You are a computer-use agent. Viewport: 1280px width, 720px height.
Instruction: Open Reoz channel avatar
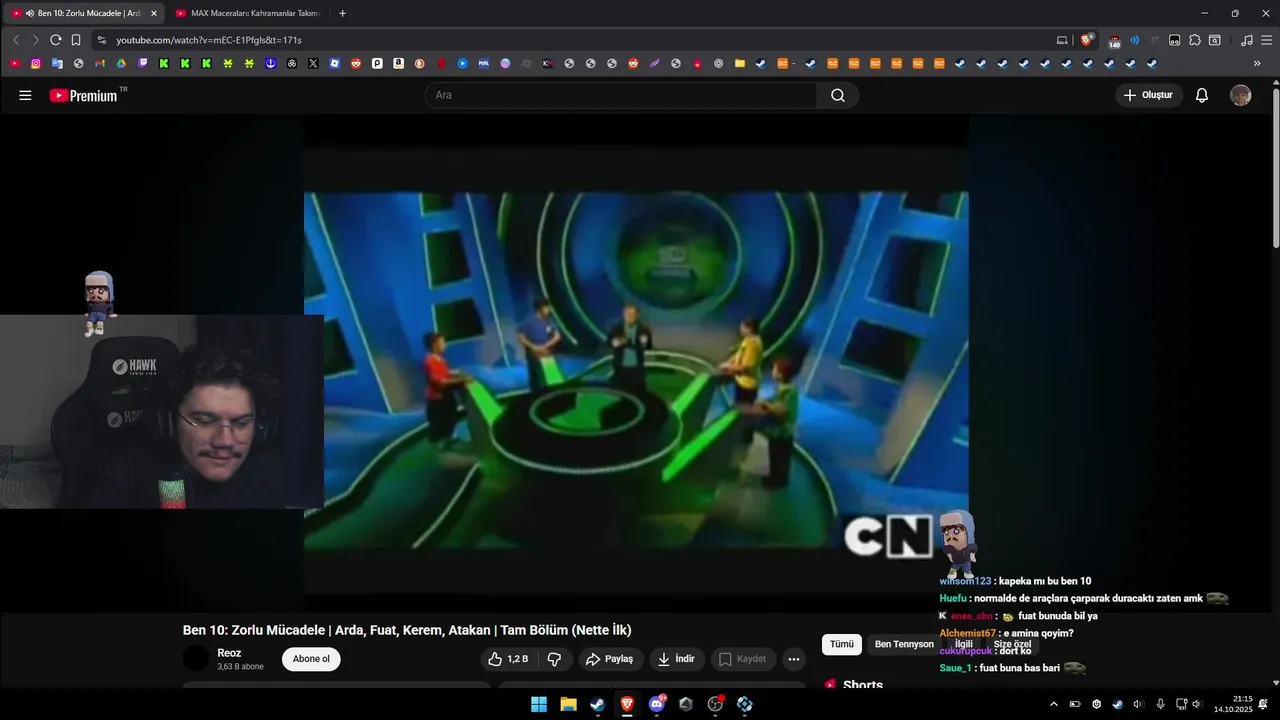click(196, 658)
